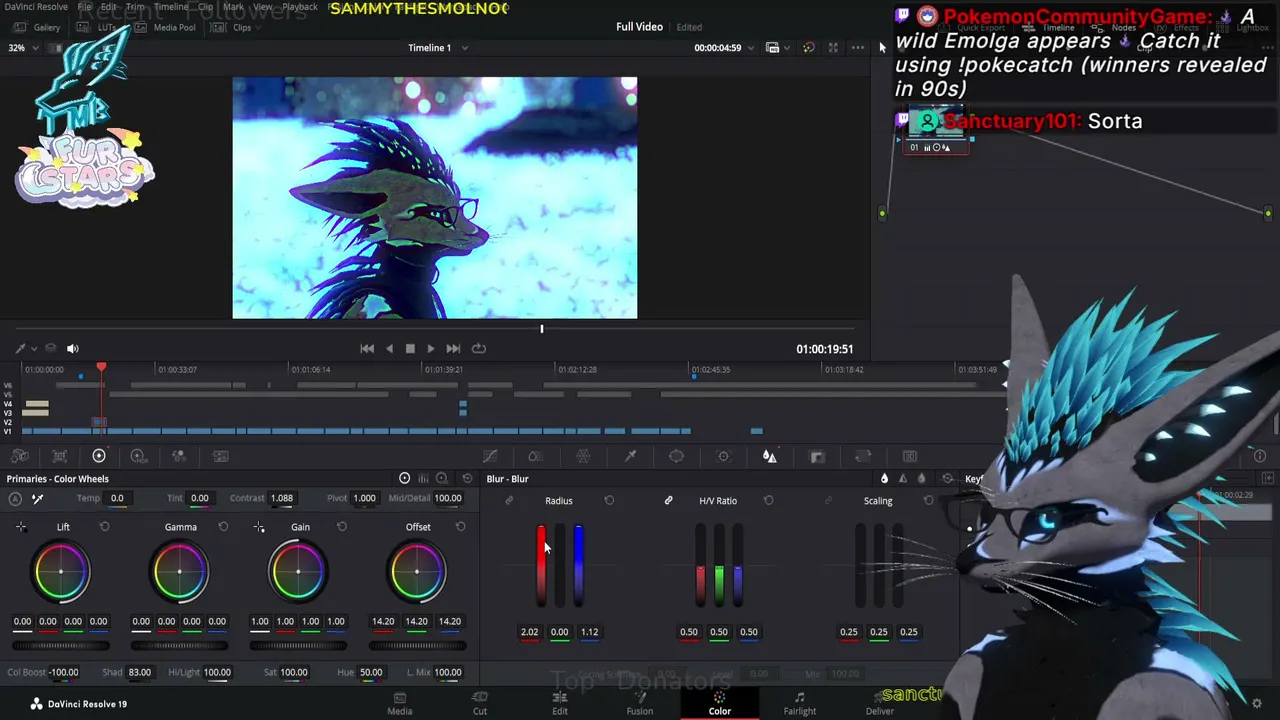Play the clip in reverse
Screen dimensions: 1280x720
389,348
